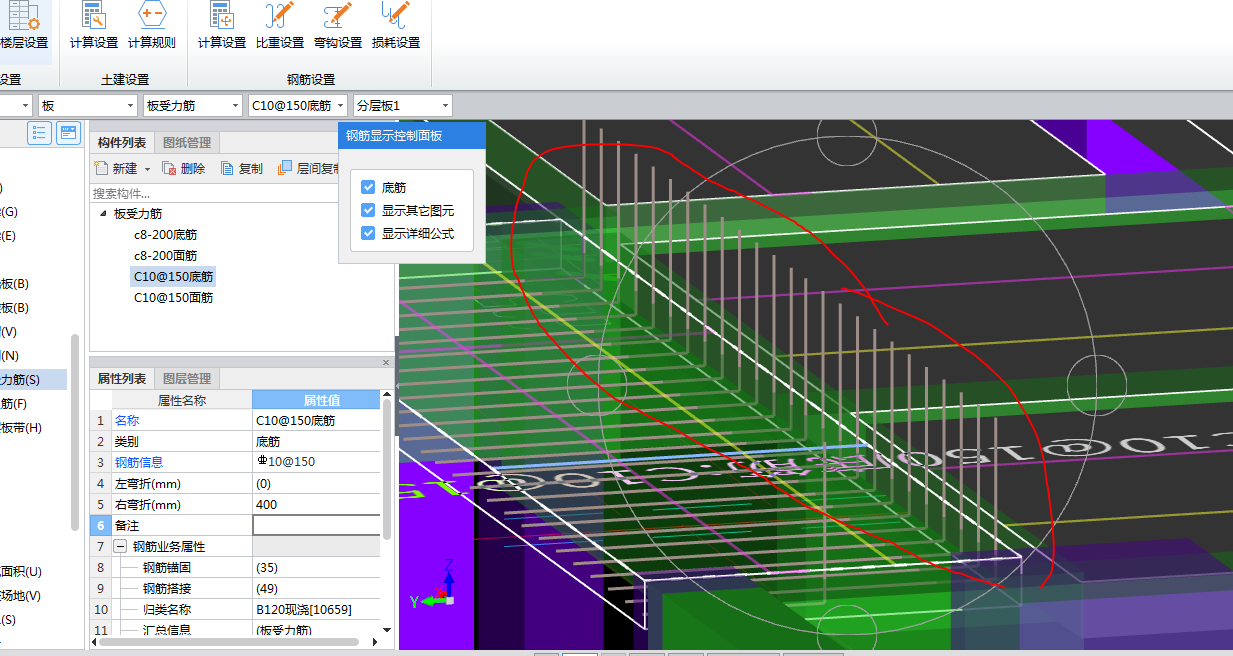Switch navigation to list view icon
Image resolution: width=1233 pixels, height=656 pixels.
click(40, 133)
